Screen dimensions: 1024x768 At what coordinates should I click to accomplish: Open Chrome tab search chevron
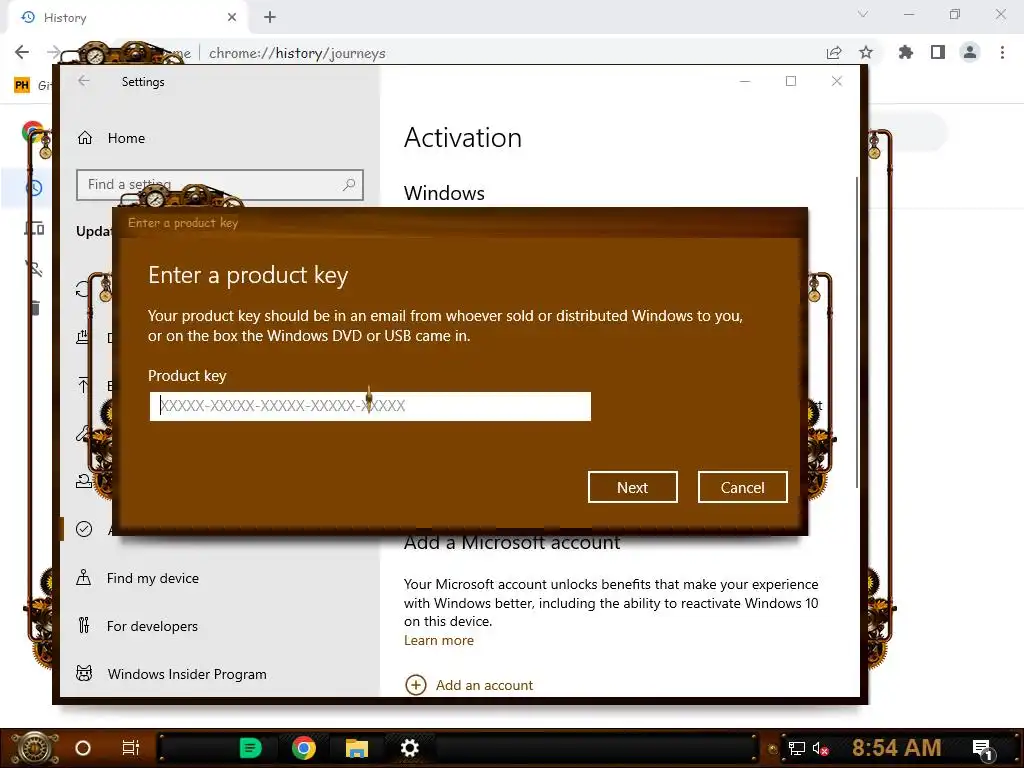click(x=863, y=14)
